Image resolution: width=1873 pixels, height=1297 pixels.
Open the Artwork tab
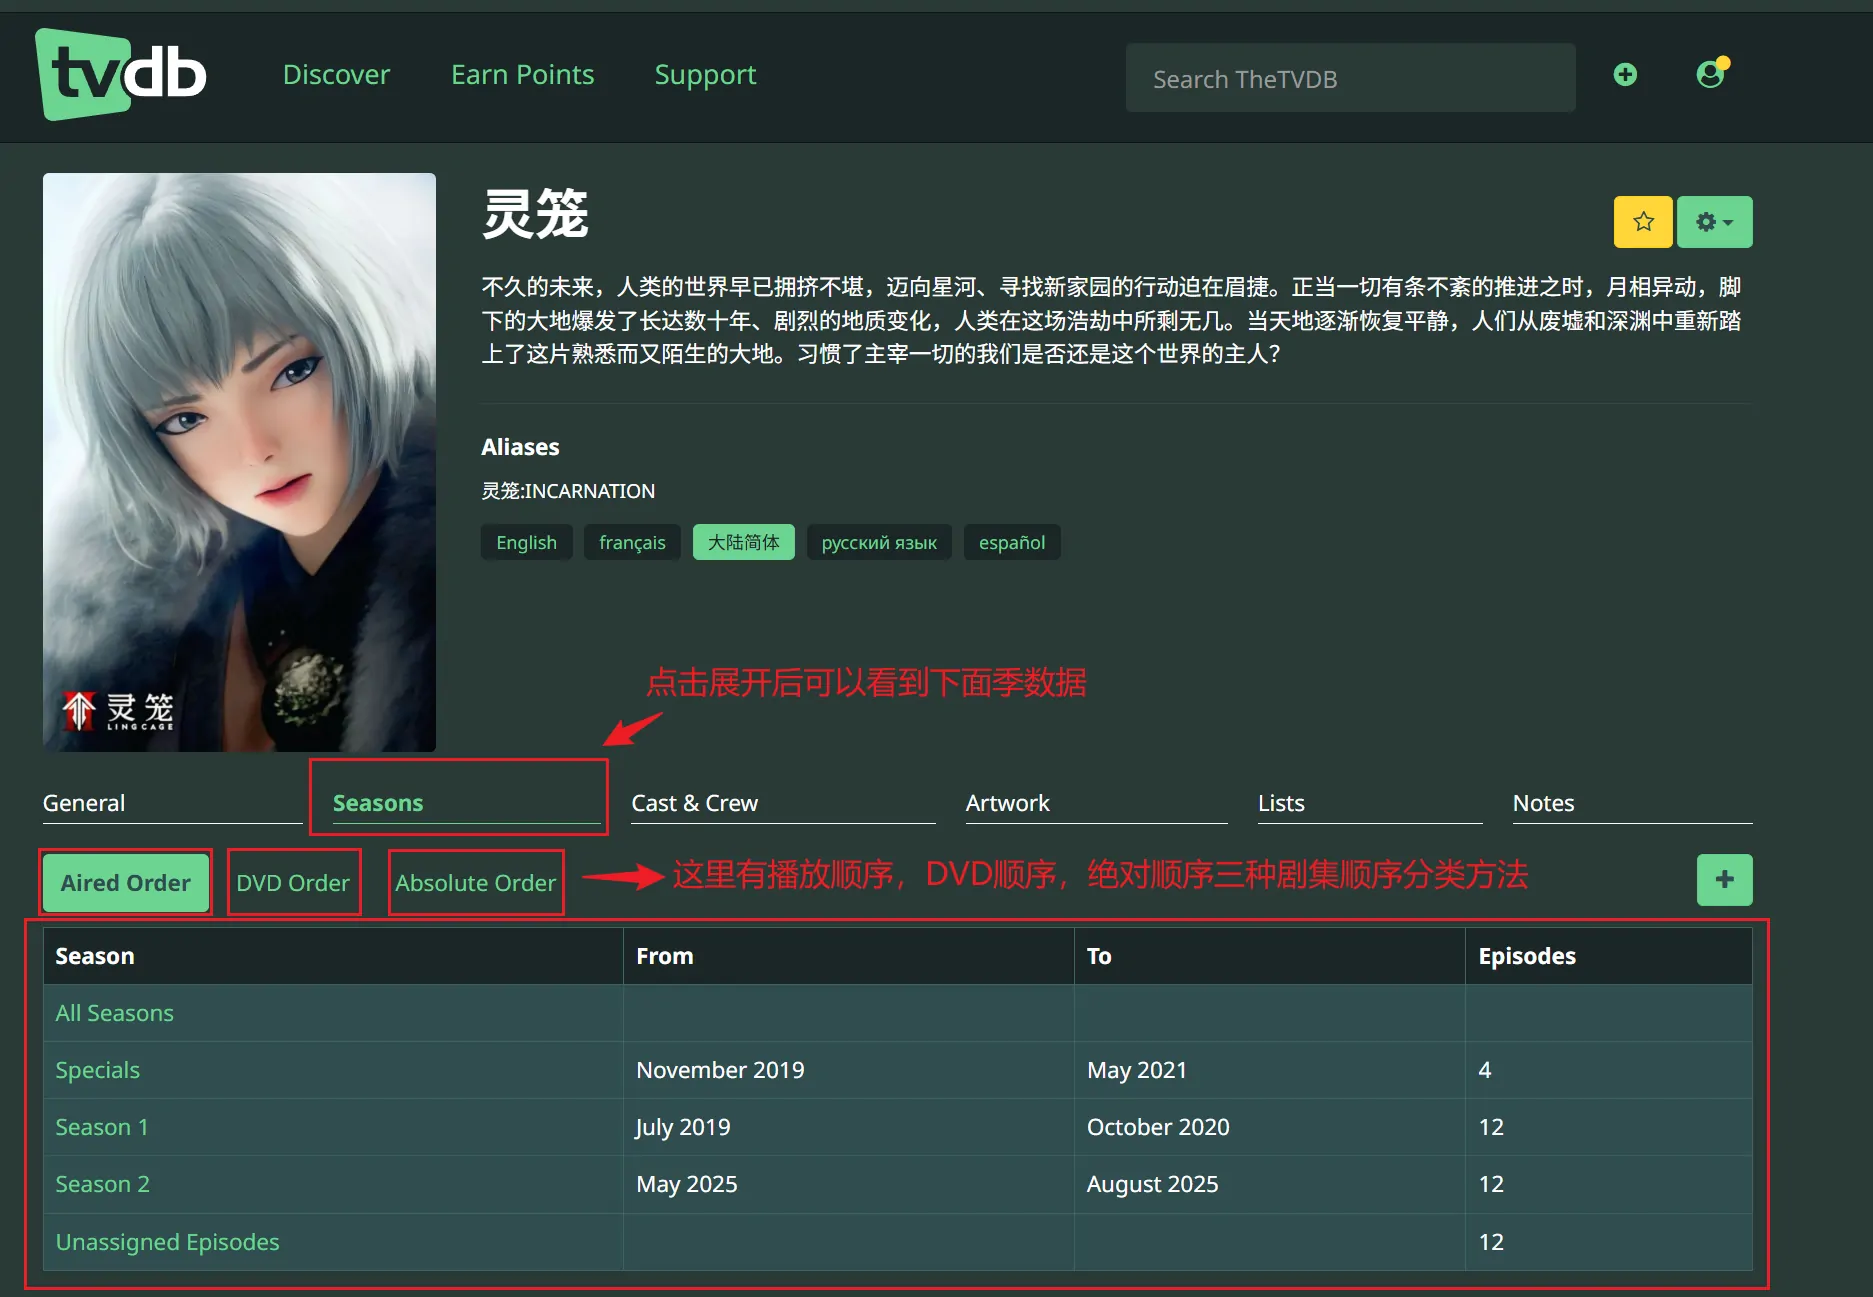point(1007,803)
